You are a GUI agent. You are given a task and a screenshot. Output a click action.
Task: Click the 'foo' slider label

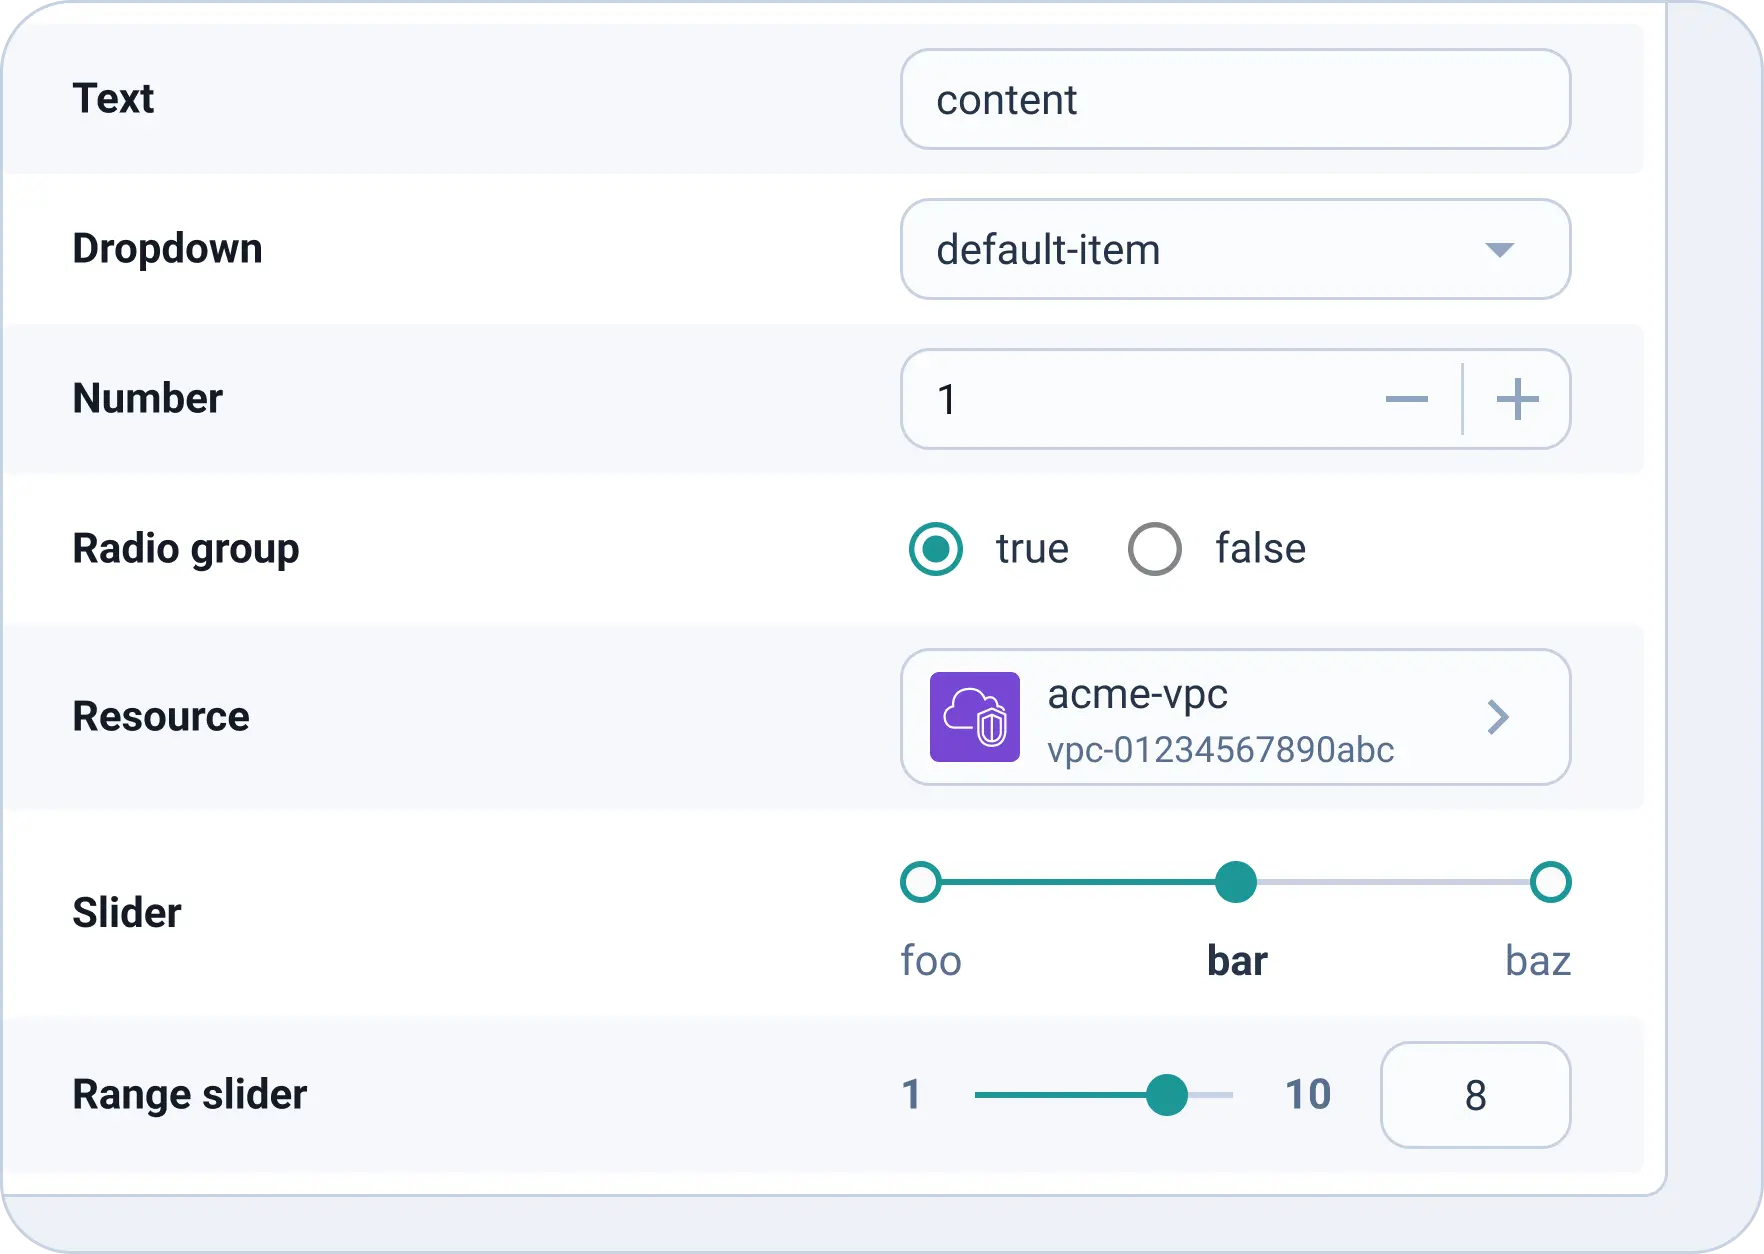coord(931,961)
